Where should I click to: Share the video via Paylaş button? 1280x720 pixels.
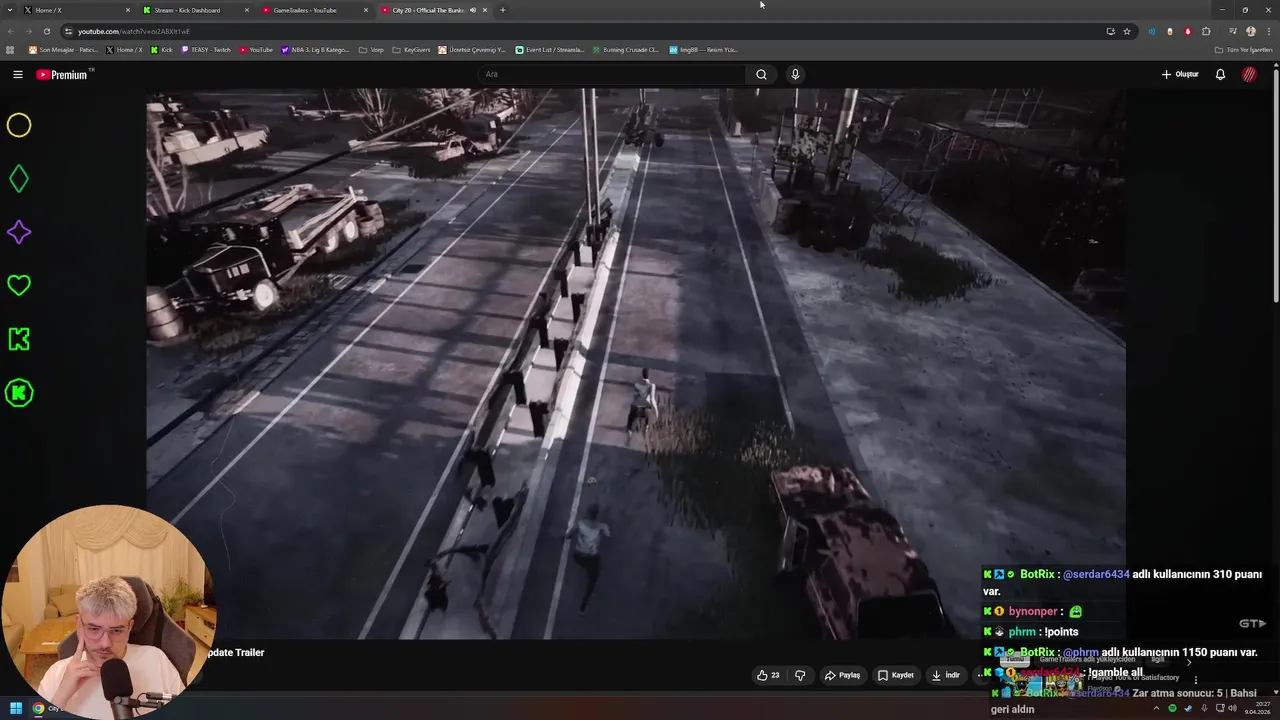842,675
